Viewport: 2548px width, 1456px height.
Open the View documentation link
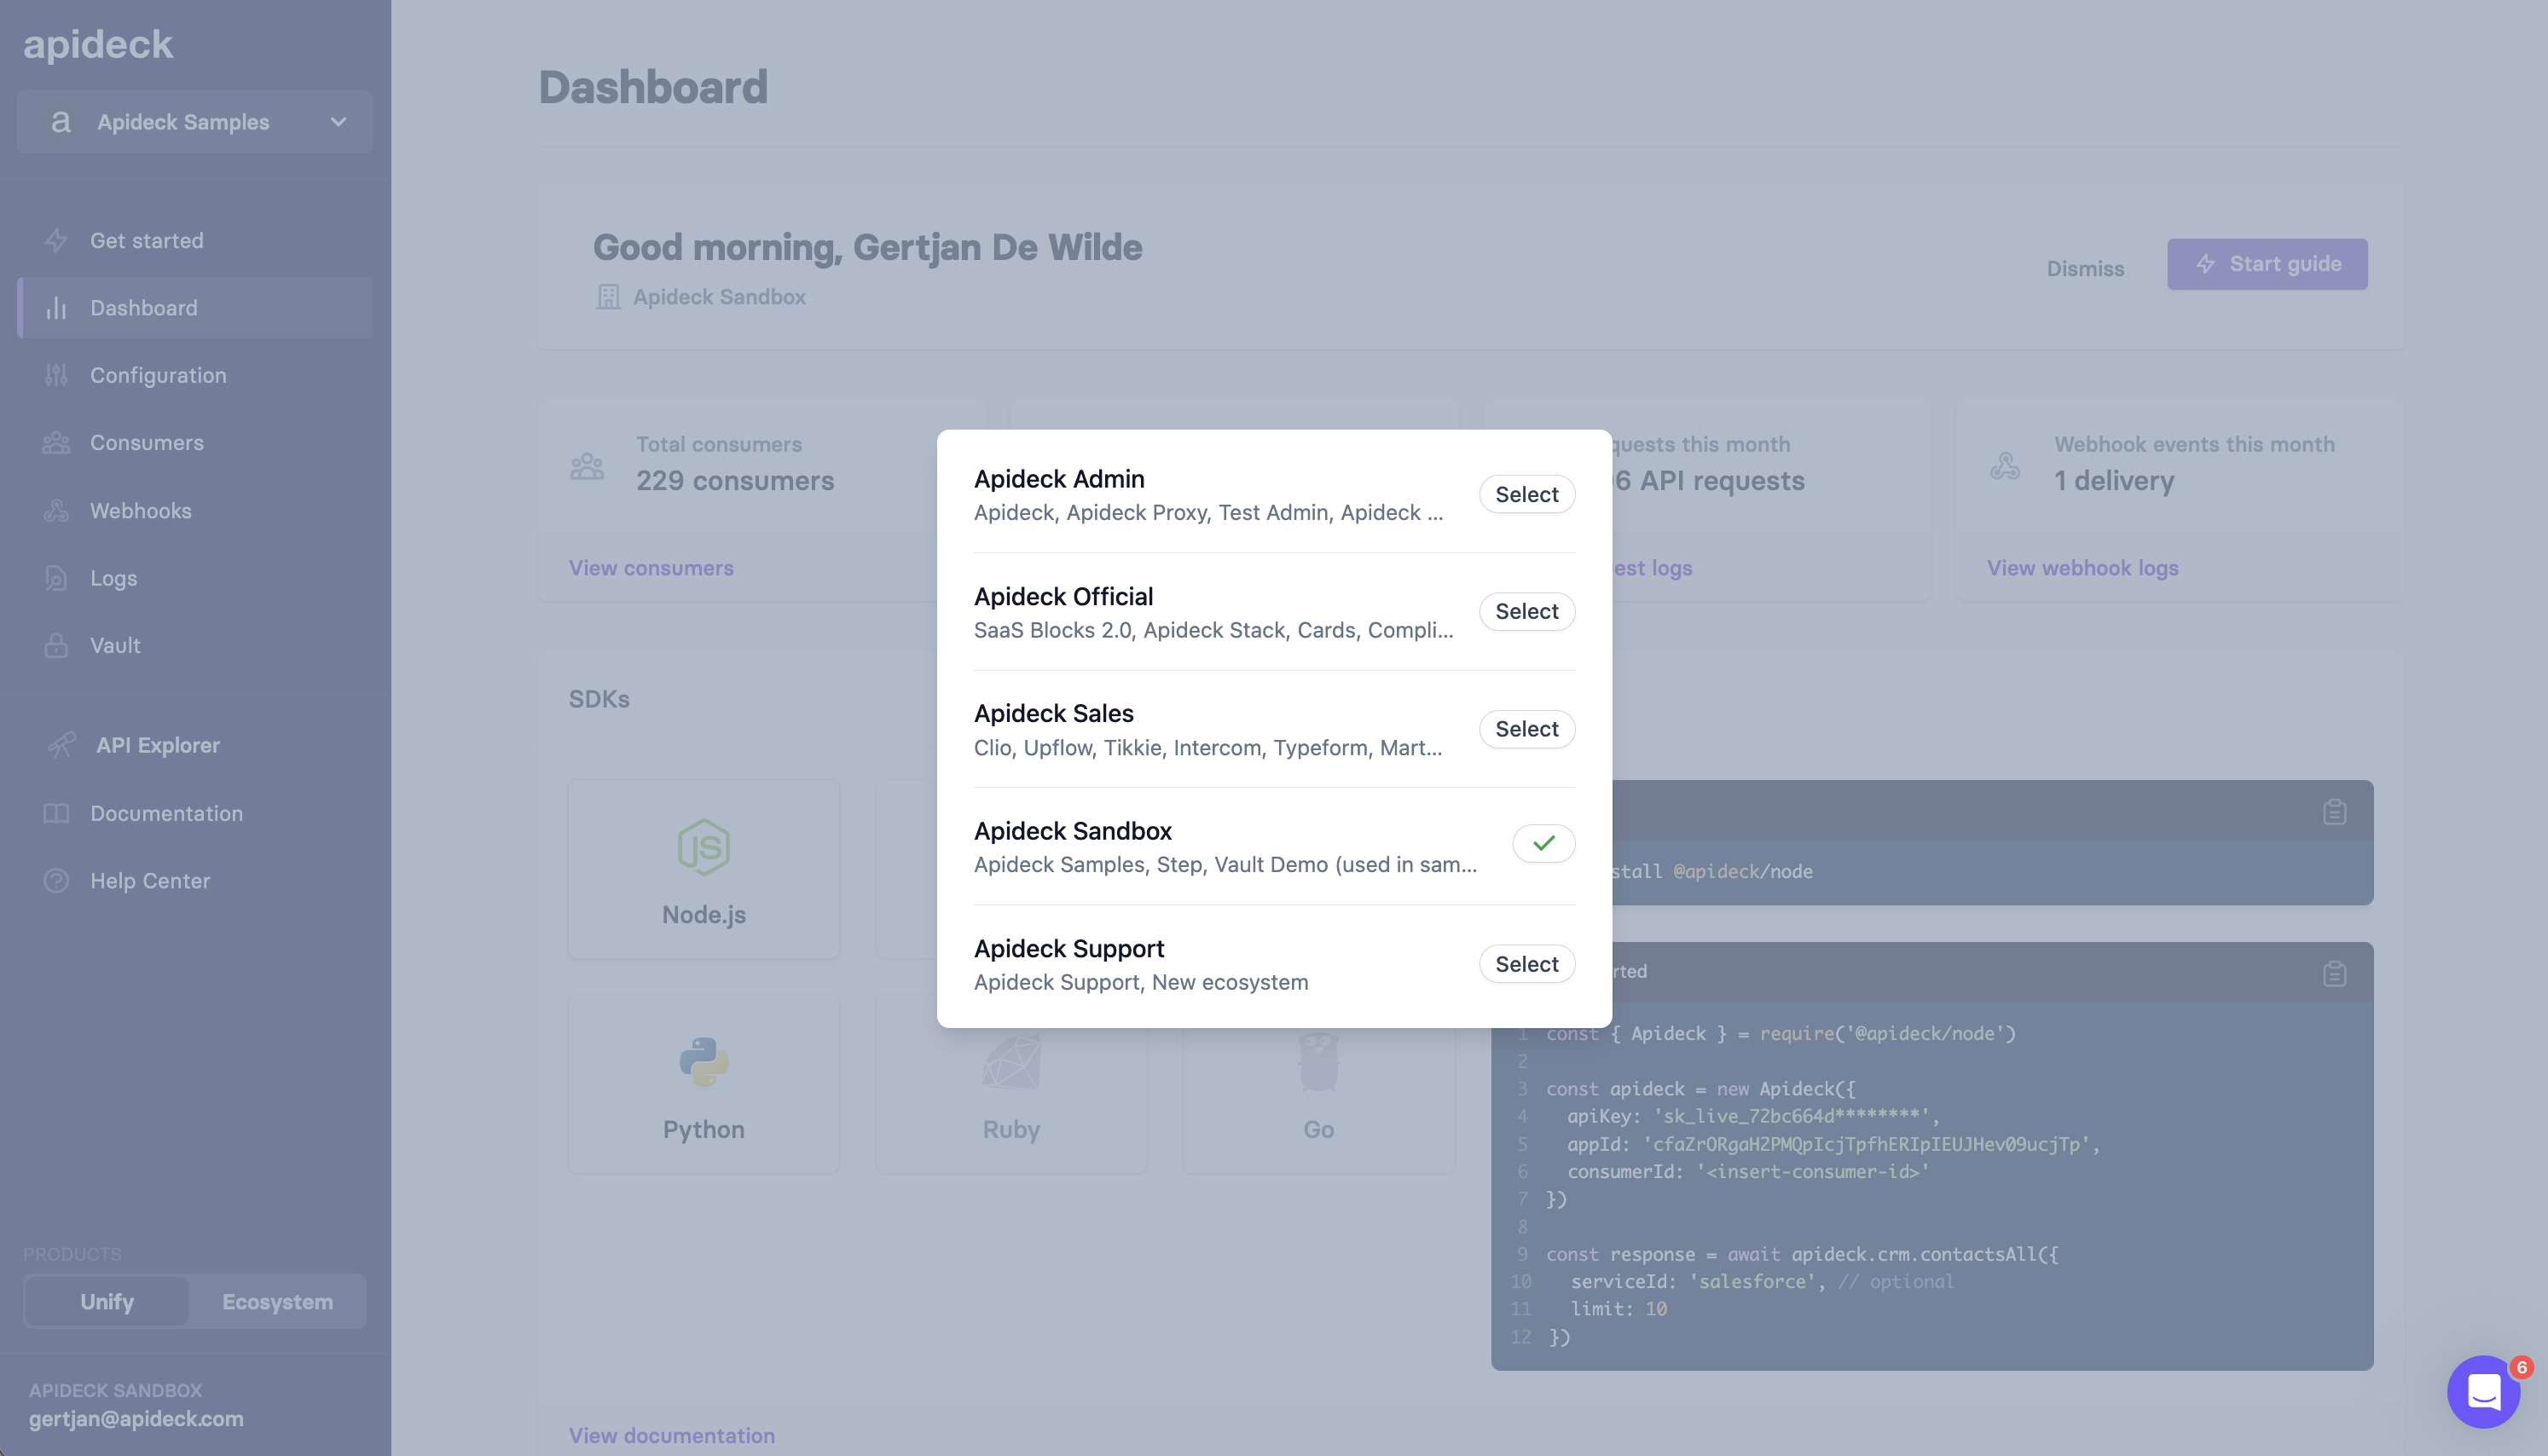(672, 1435)
